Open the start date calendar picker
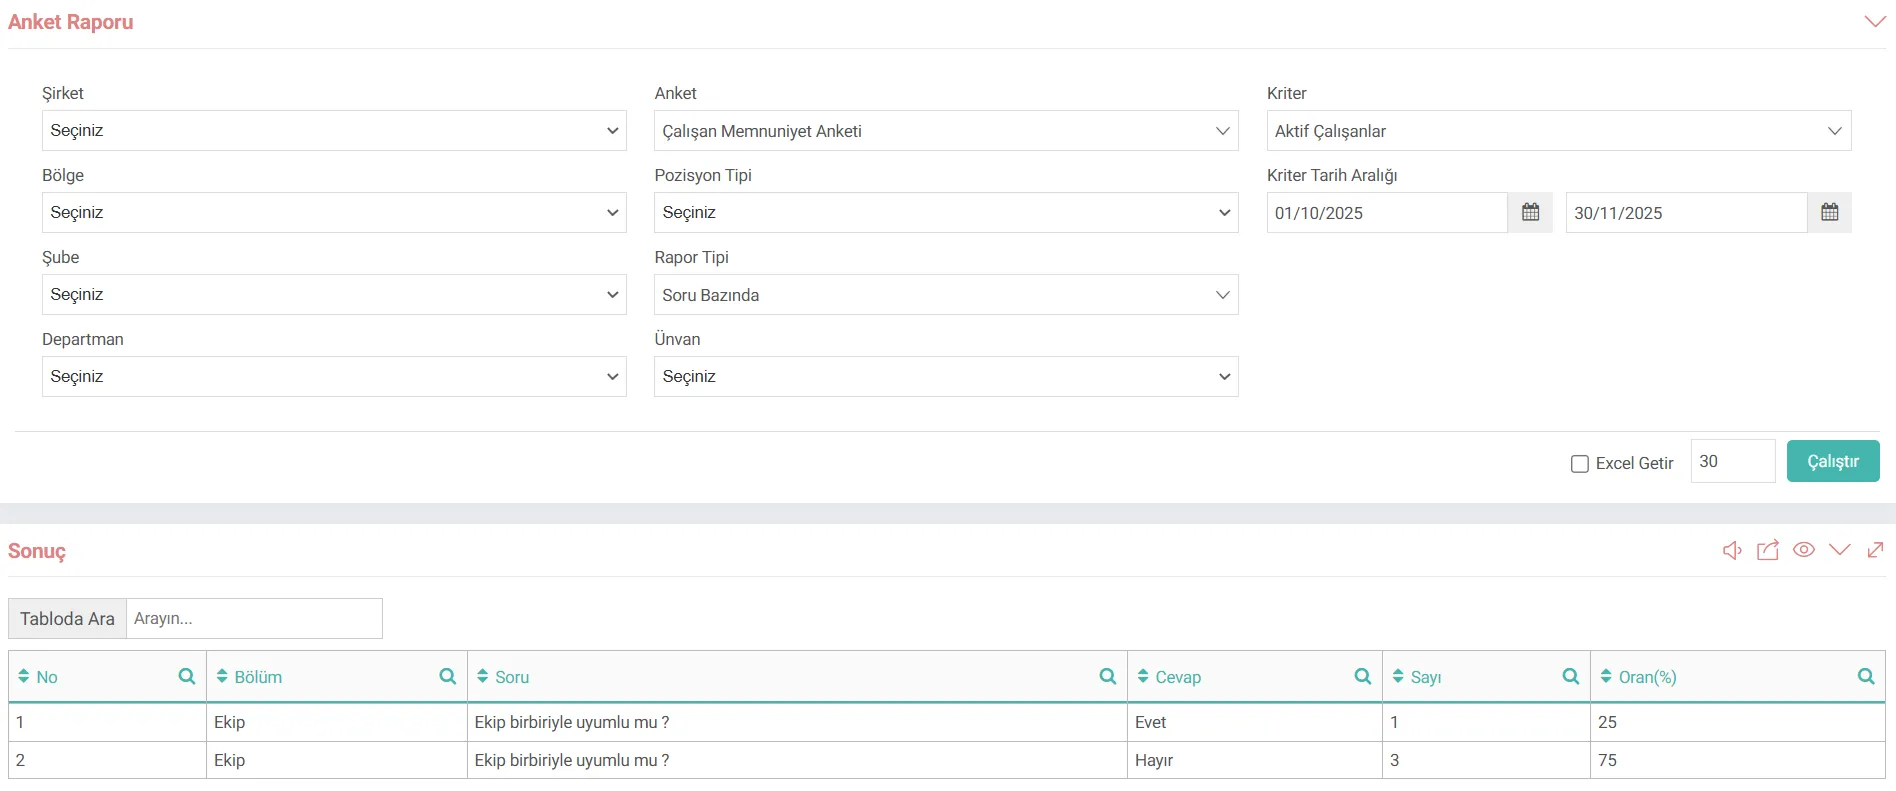This screenshot has height=791, width=1896. [x=1530, y=213]
